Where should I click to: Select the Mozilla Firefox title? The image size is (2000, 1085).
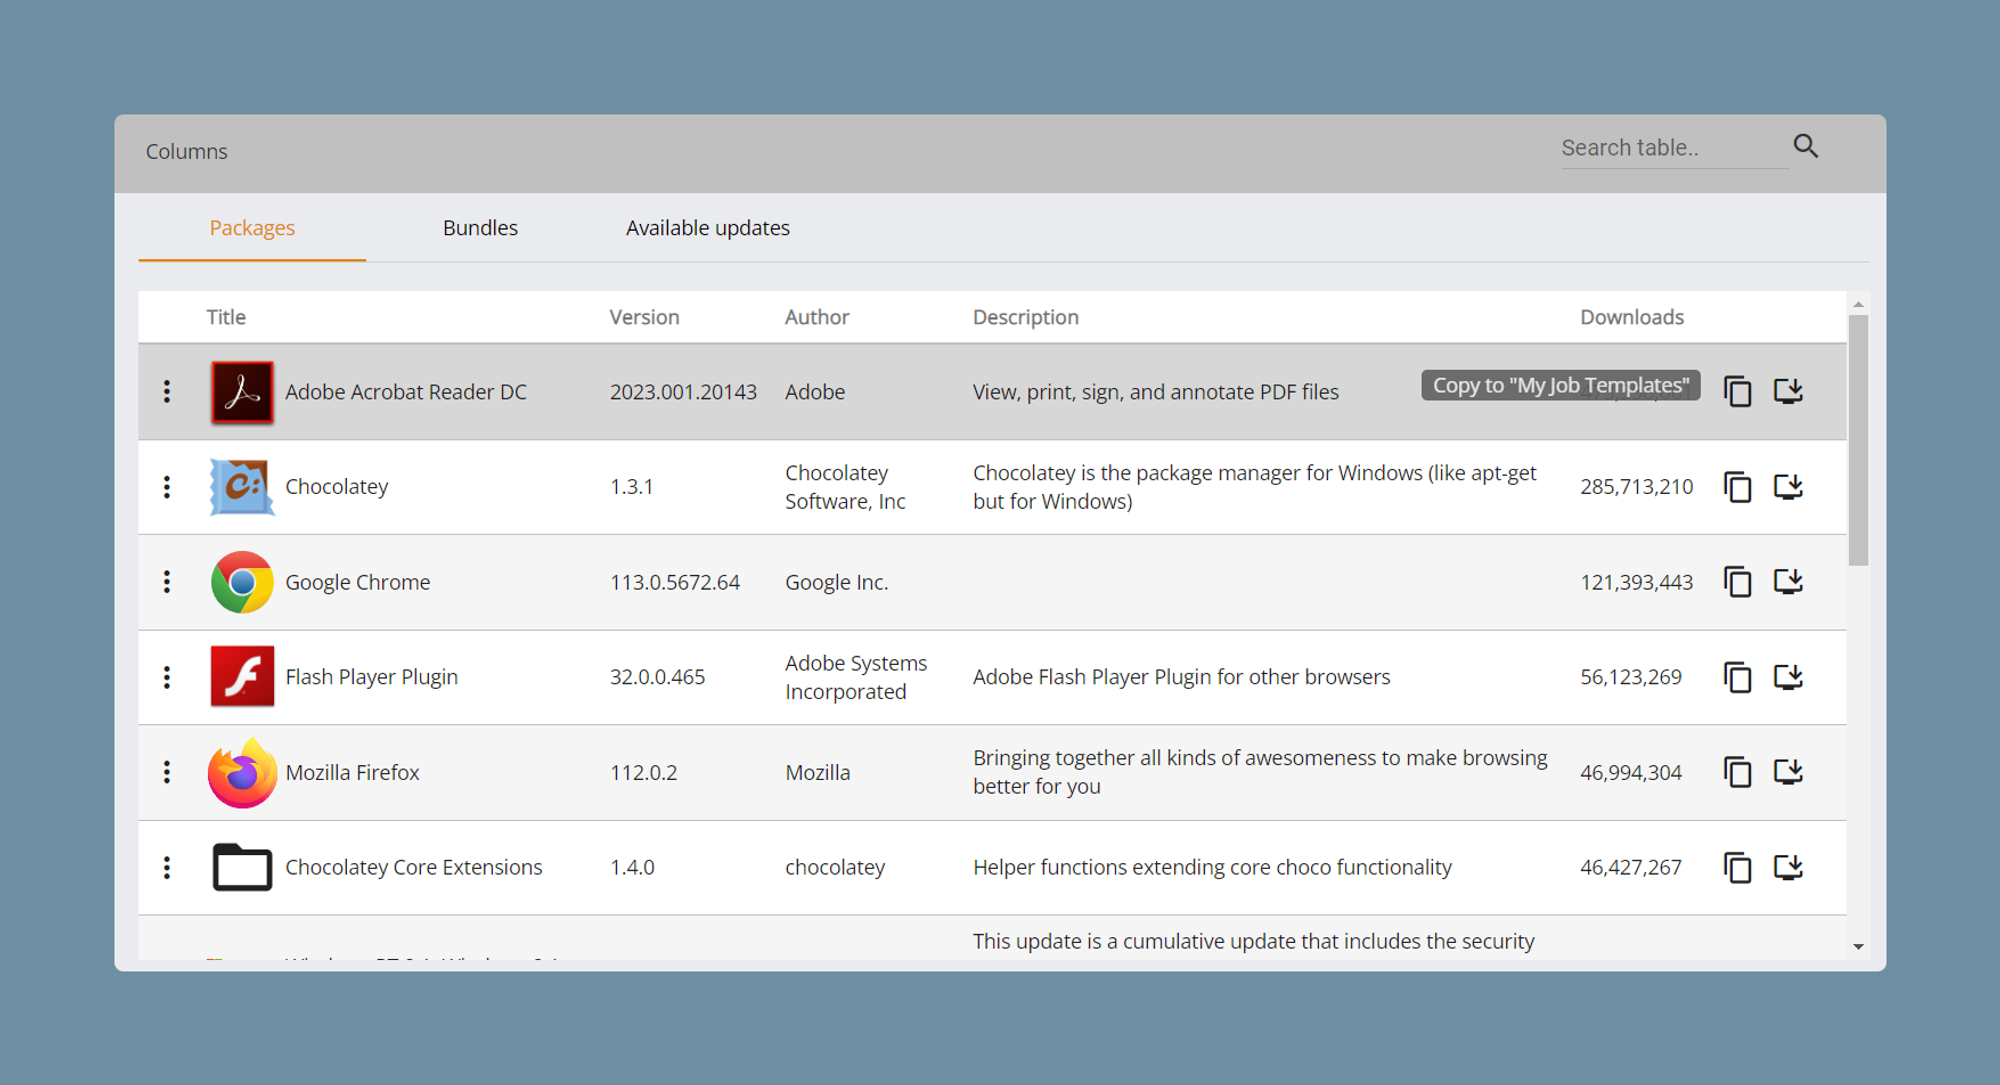pyautogui.click(x=352, y=772)
